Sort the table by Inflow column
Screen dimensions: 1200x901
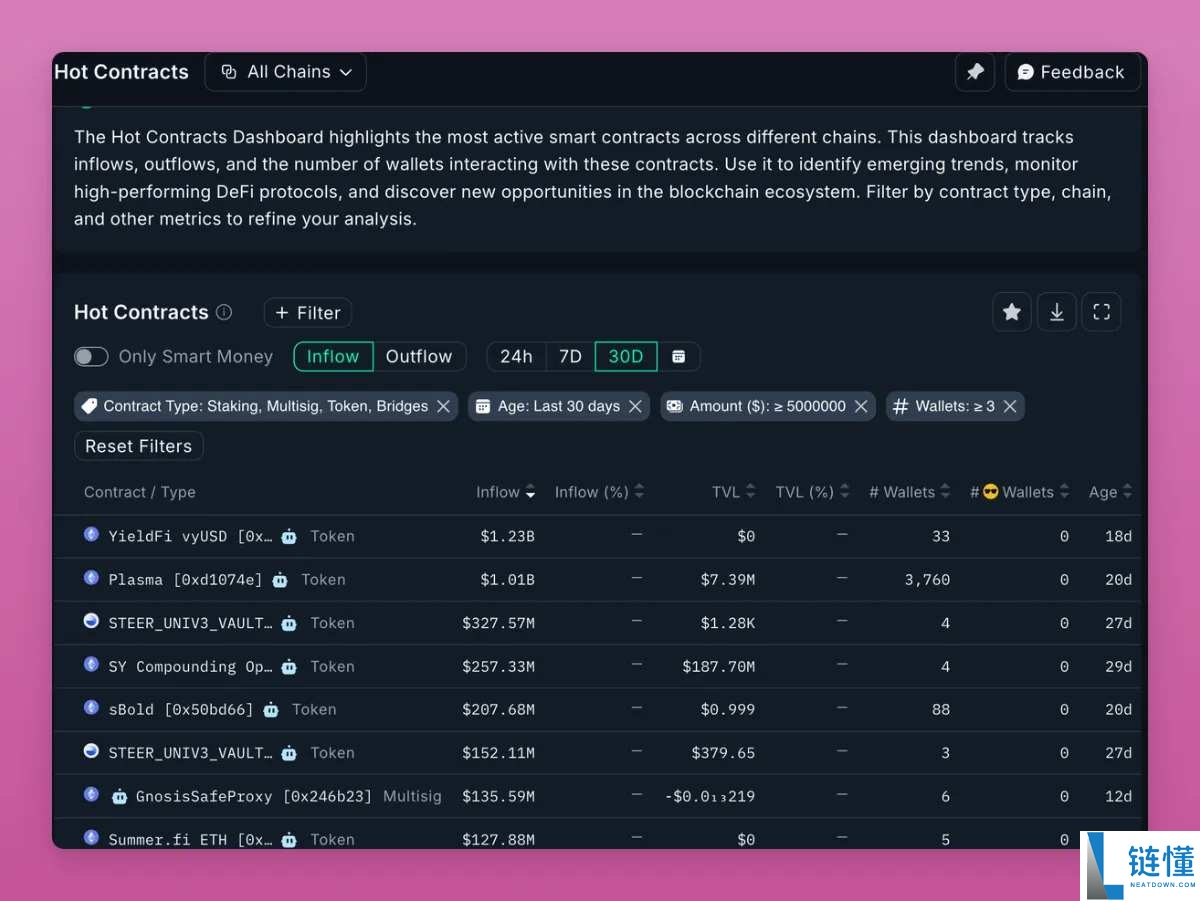[x=505, y=492]
